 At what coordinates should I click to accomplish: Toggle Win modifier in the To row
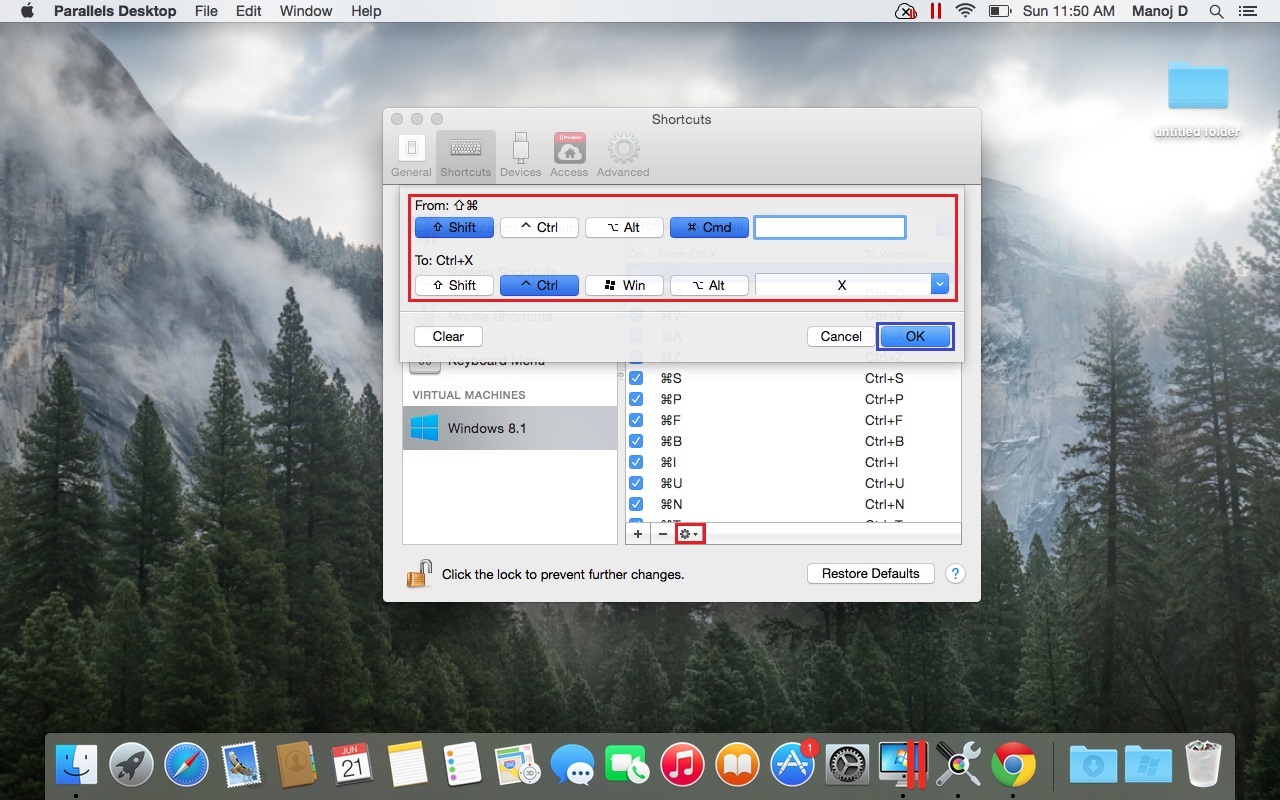624,286
